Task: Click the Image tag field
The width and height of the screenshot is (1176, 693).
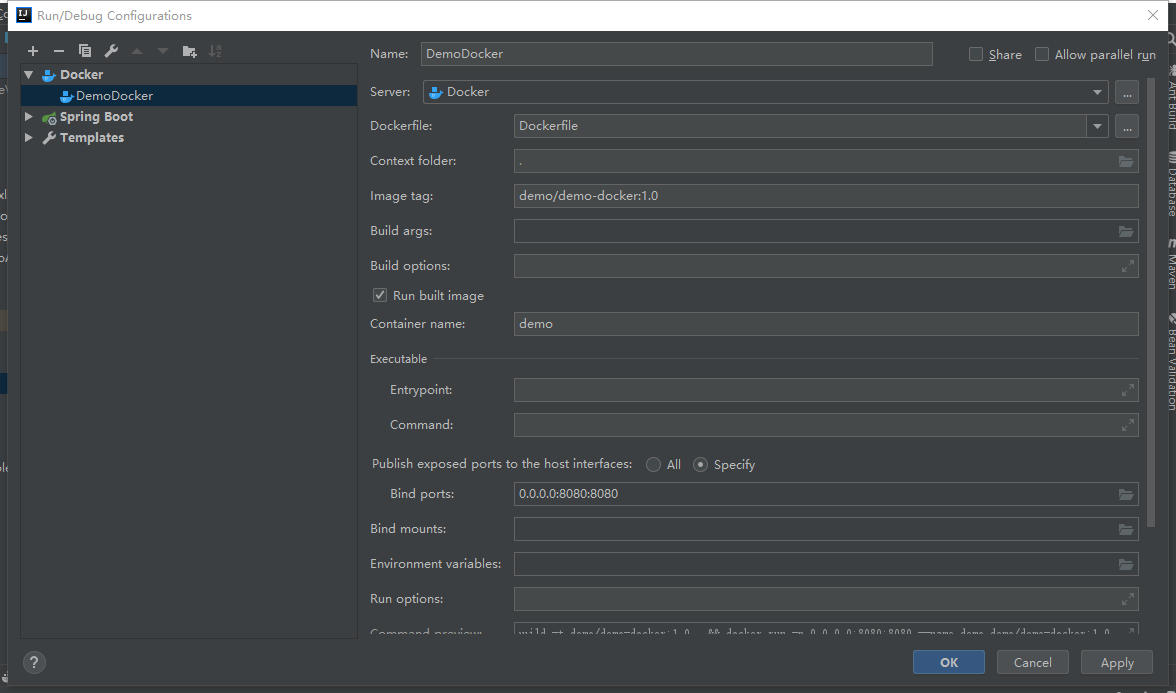Action: click(x=826, y=196)
